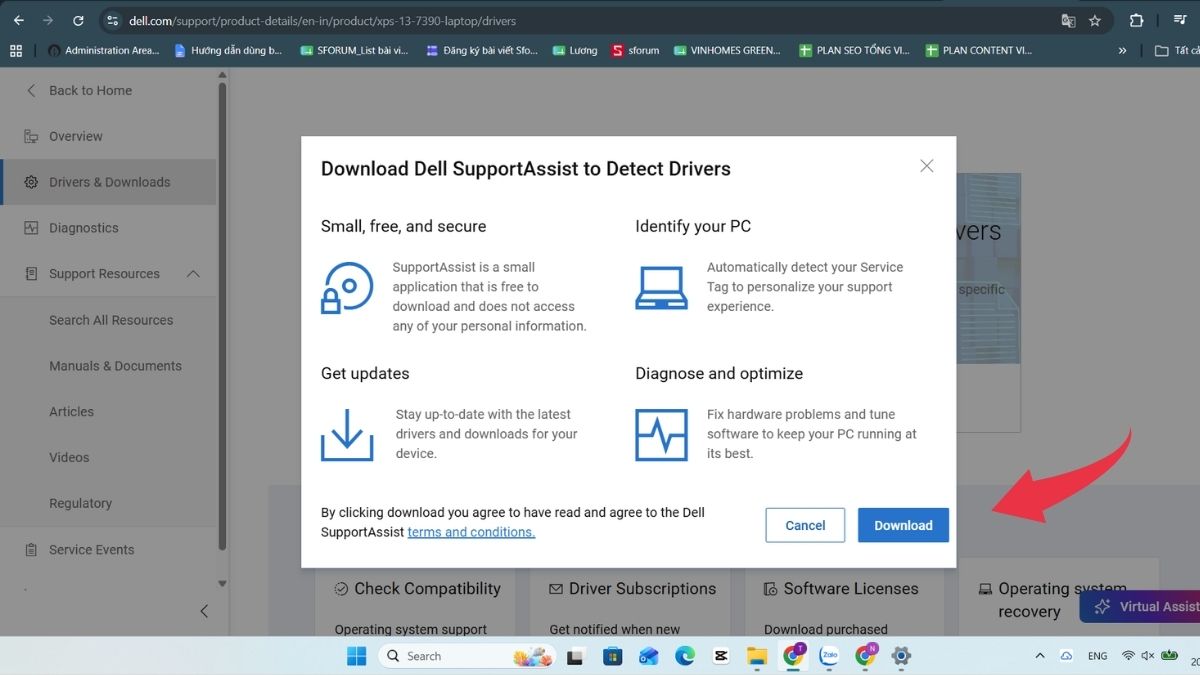1200x675 pixels.
Task: Open the terms and conditions link
Action: pos(471,532)
